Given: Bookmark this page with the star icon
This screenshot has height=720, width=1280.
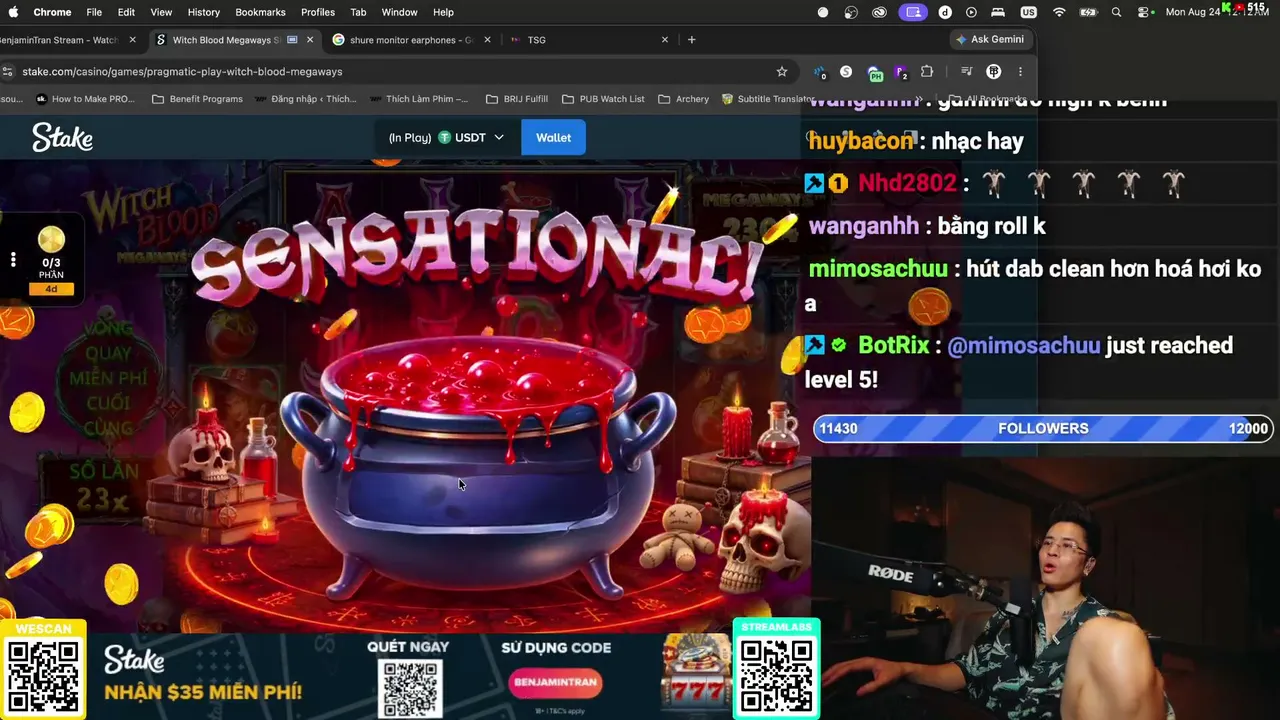Looking at the screenshot, I should point(782,72).
